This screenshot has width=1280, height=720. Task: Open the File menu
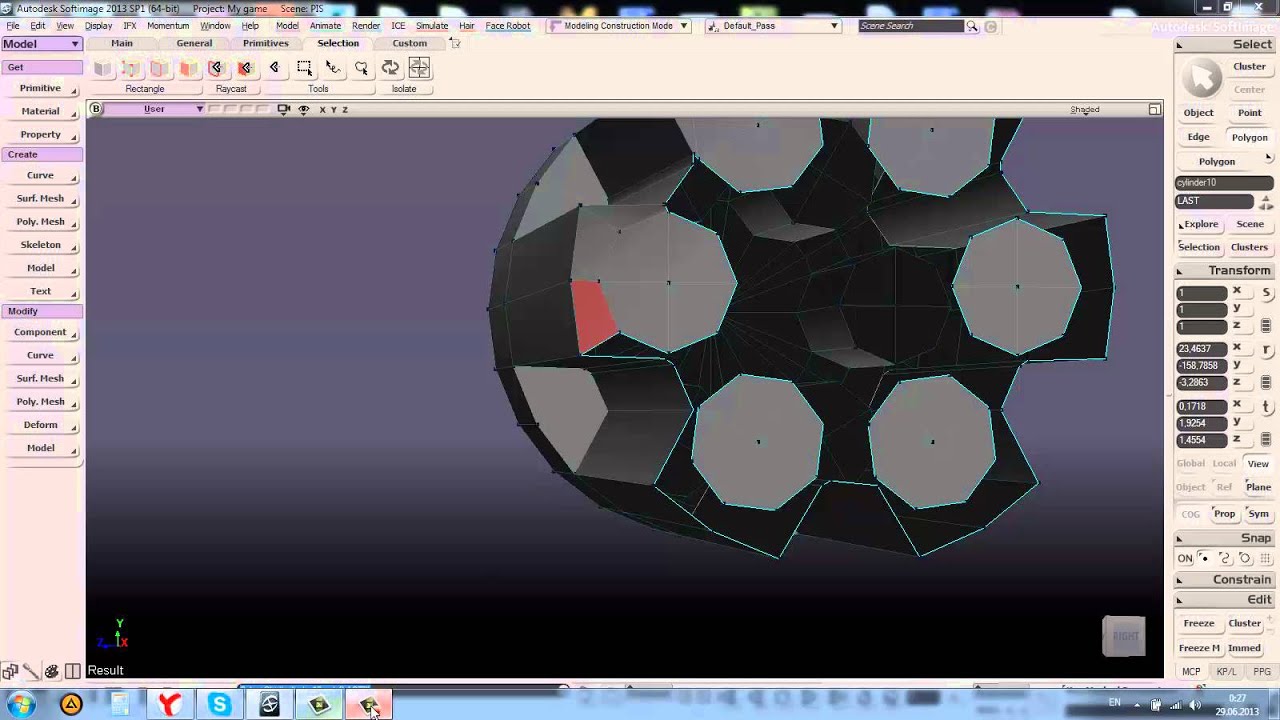click(x=12, y=26)
